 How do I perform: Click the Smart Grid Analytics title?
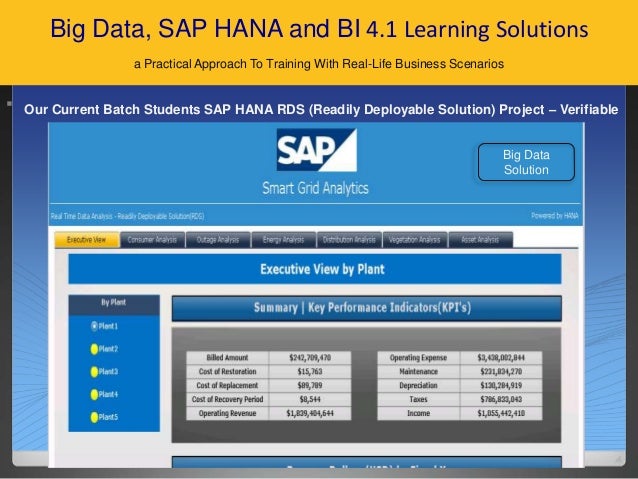(315, 188)
